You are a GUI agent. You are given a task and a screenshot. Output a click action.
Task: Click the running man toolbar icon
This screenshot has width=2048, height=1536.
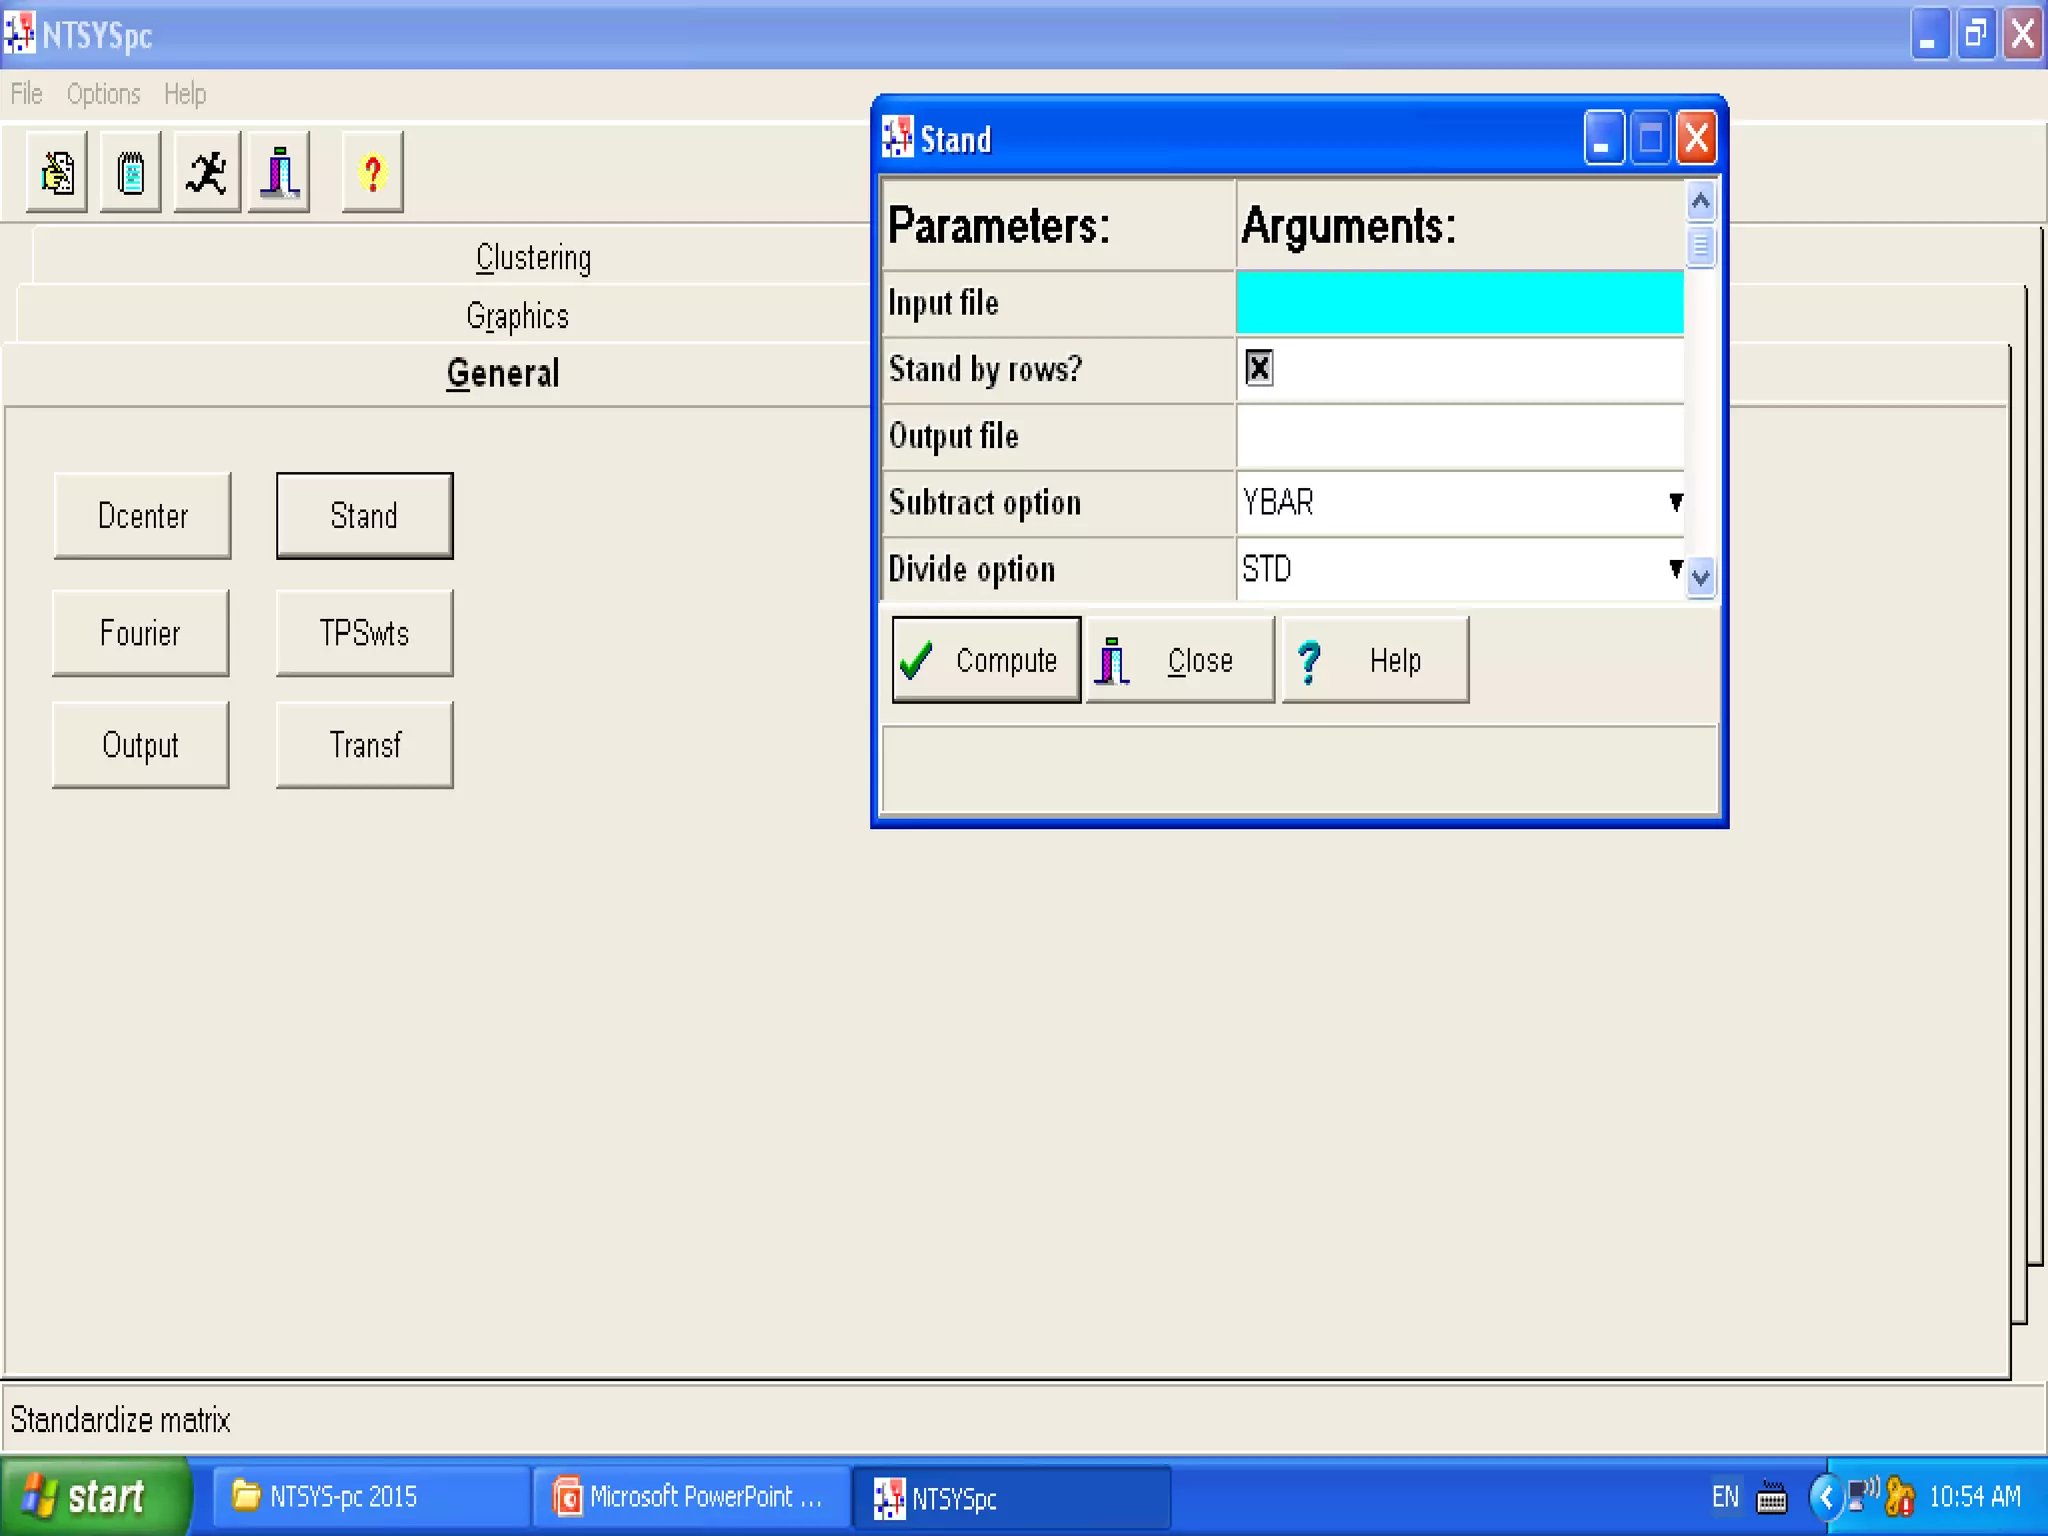(x=207, y=172)
